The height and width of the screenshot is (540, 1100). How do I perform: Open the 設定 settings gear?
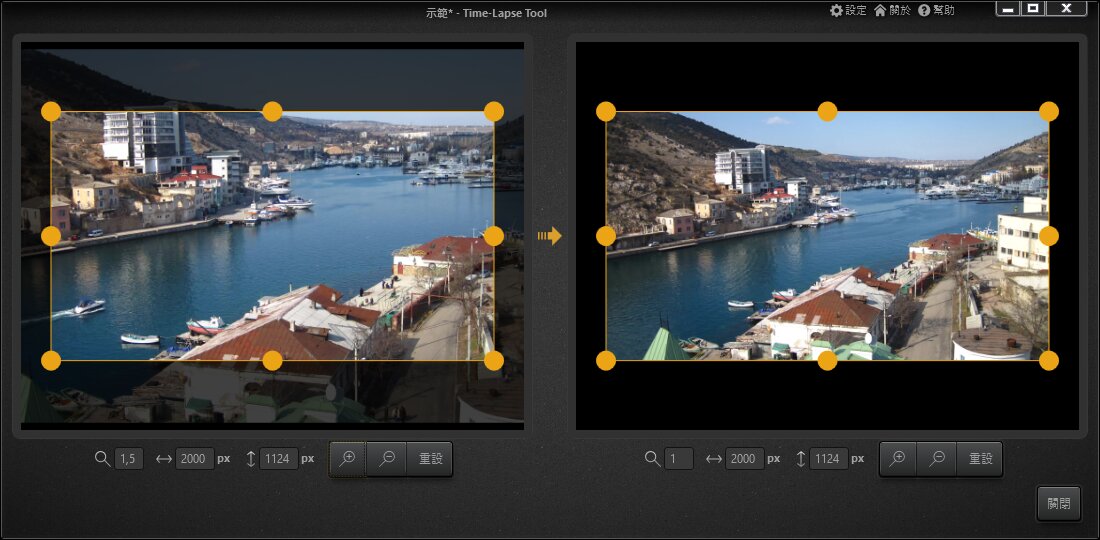[x=848, y=10]
